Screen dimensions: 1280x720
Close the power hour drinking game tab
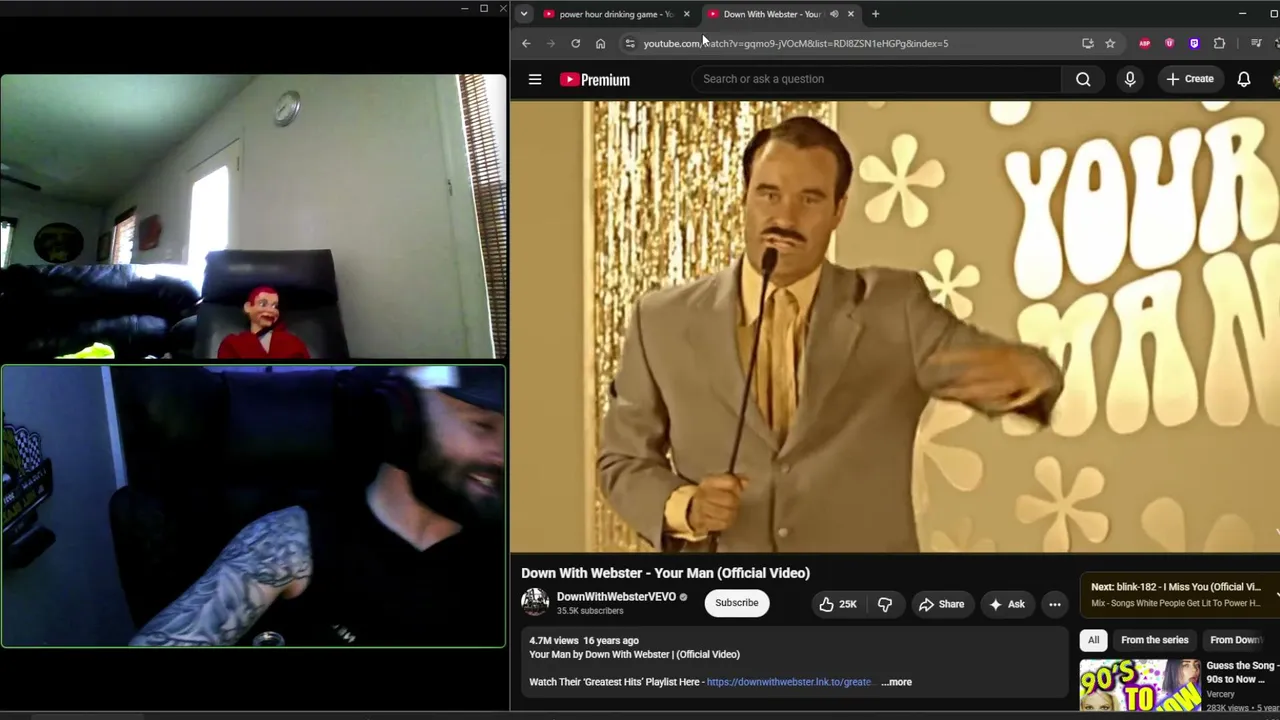[x=686, y=14]
